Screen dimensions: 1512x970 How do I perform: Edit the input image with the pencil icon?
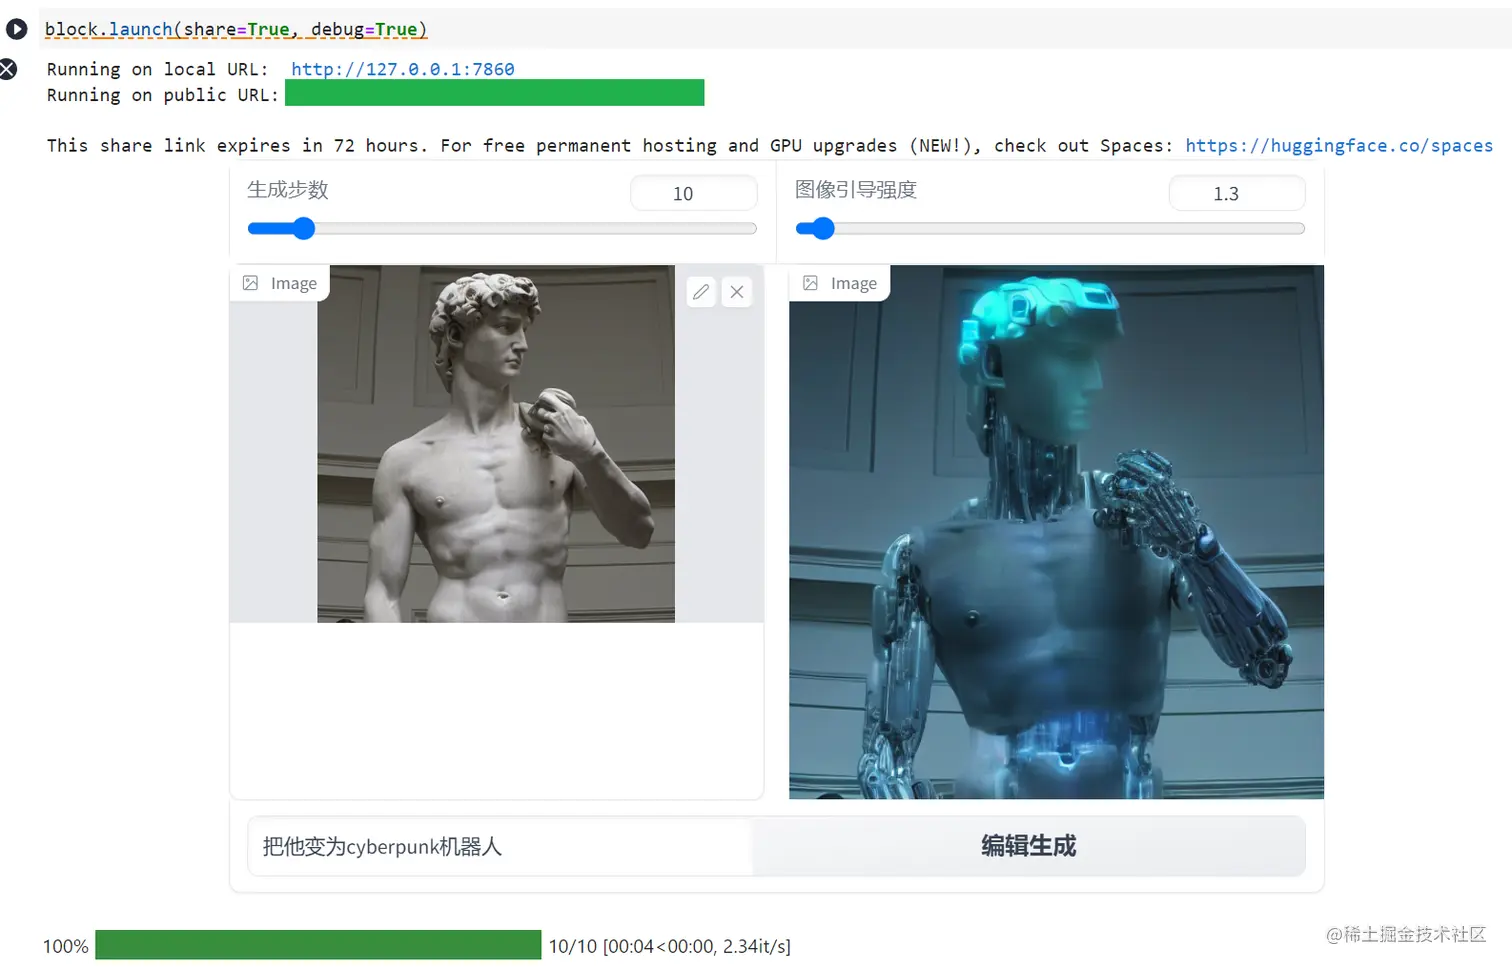(701, 292)
